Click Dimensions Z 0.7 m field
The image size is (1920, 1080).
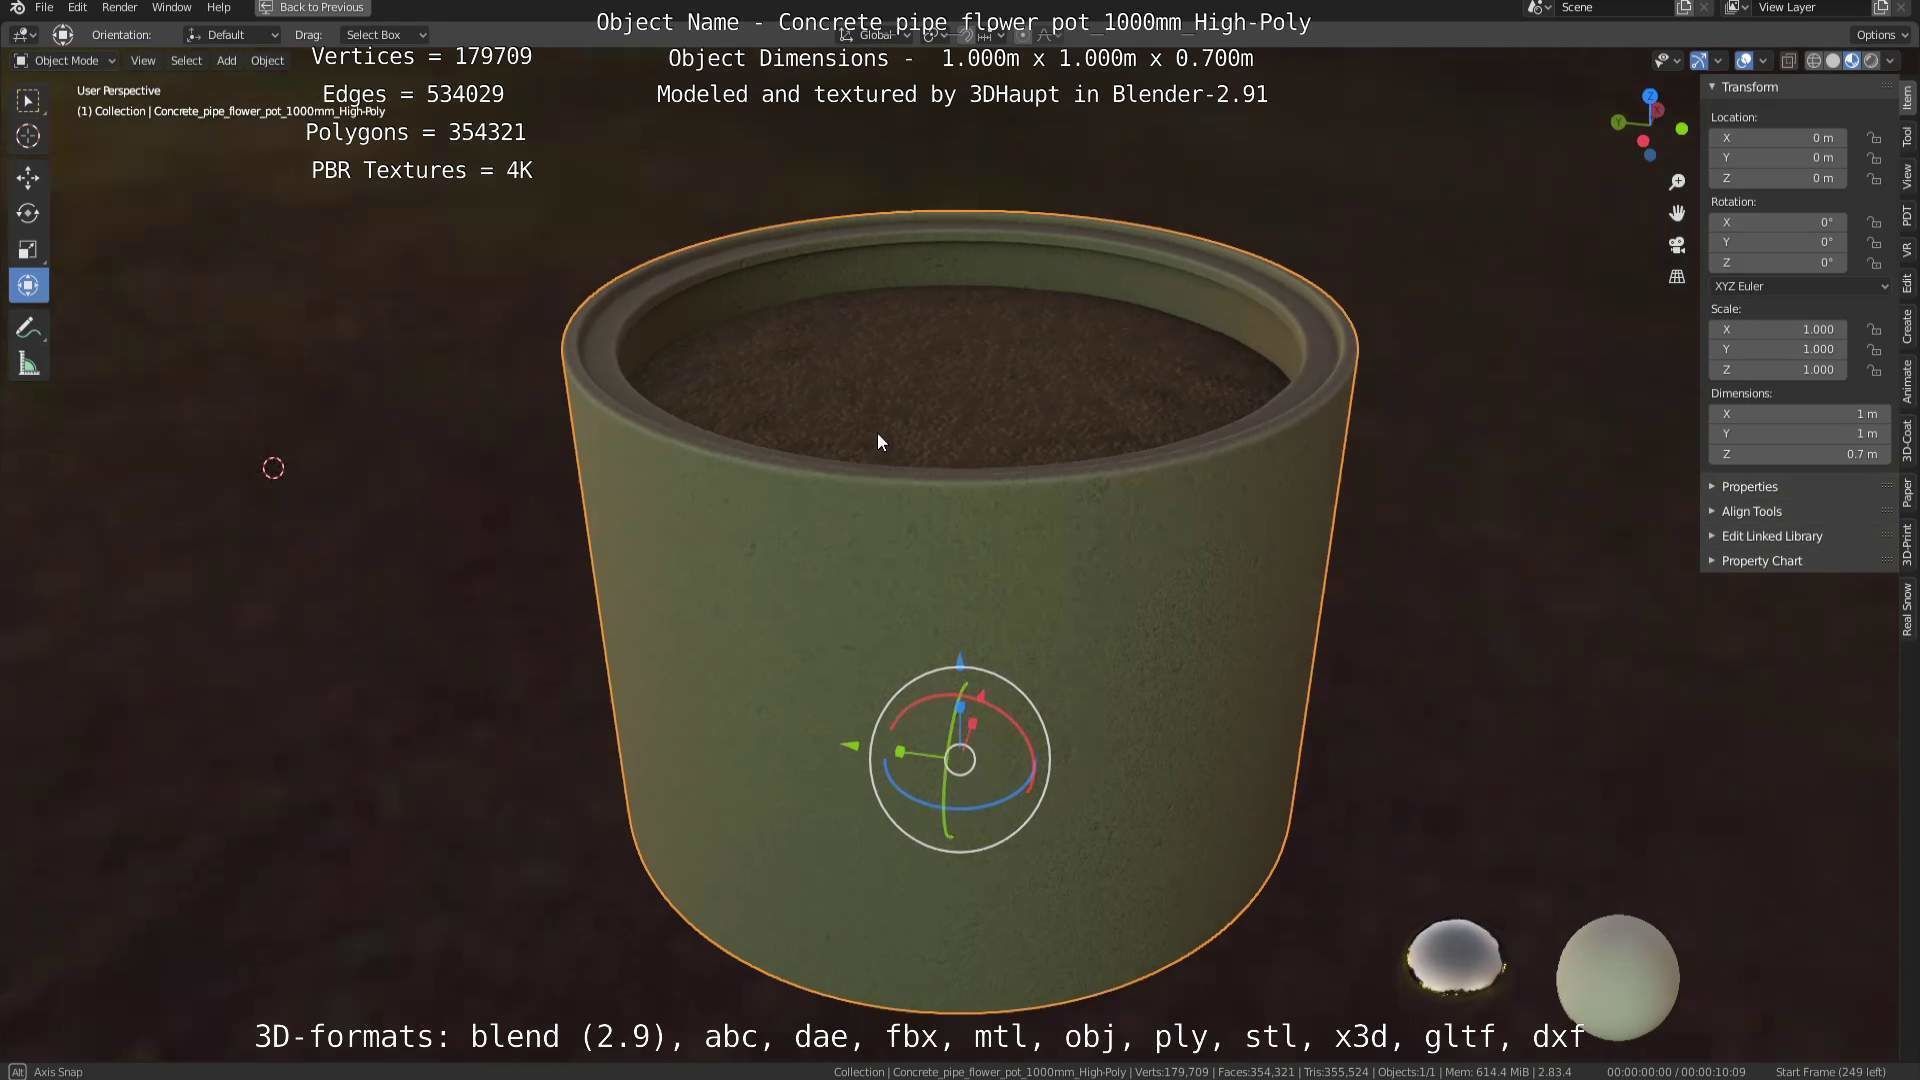click(x=1800, y=454)
